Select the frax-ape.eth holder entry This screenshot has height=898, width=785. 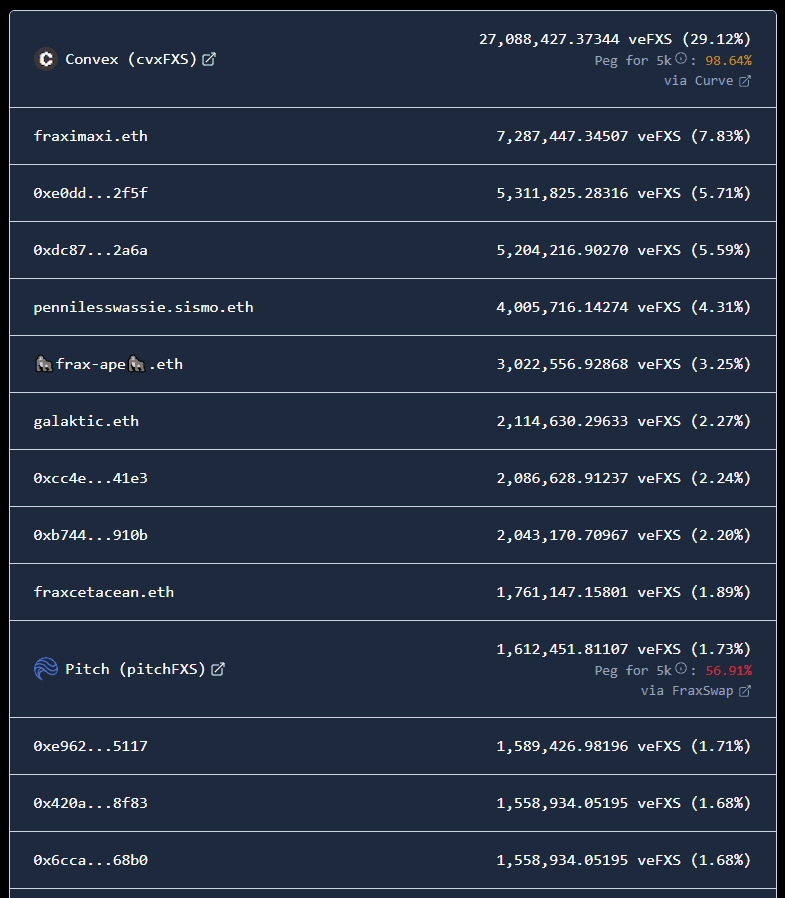click(108, 364)
